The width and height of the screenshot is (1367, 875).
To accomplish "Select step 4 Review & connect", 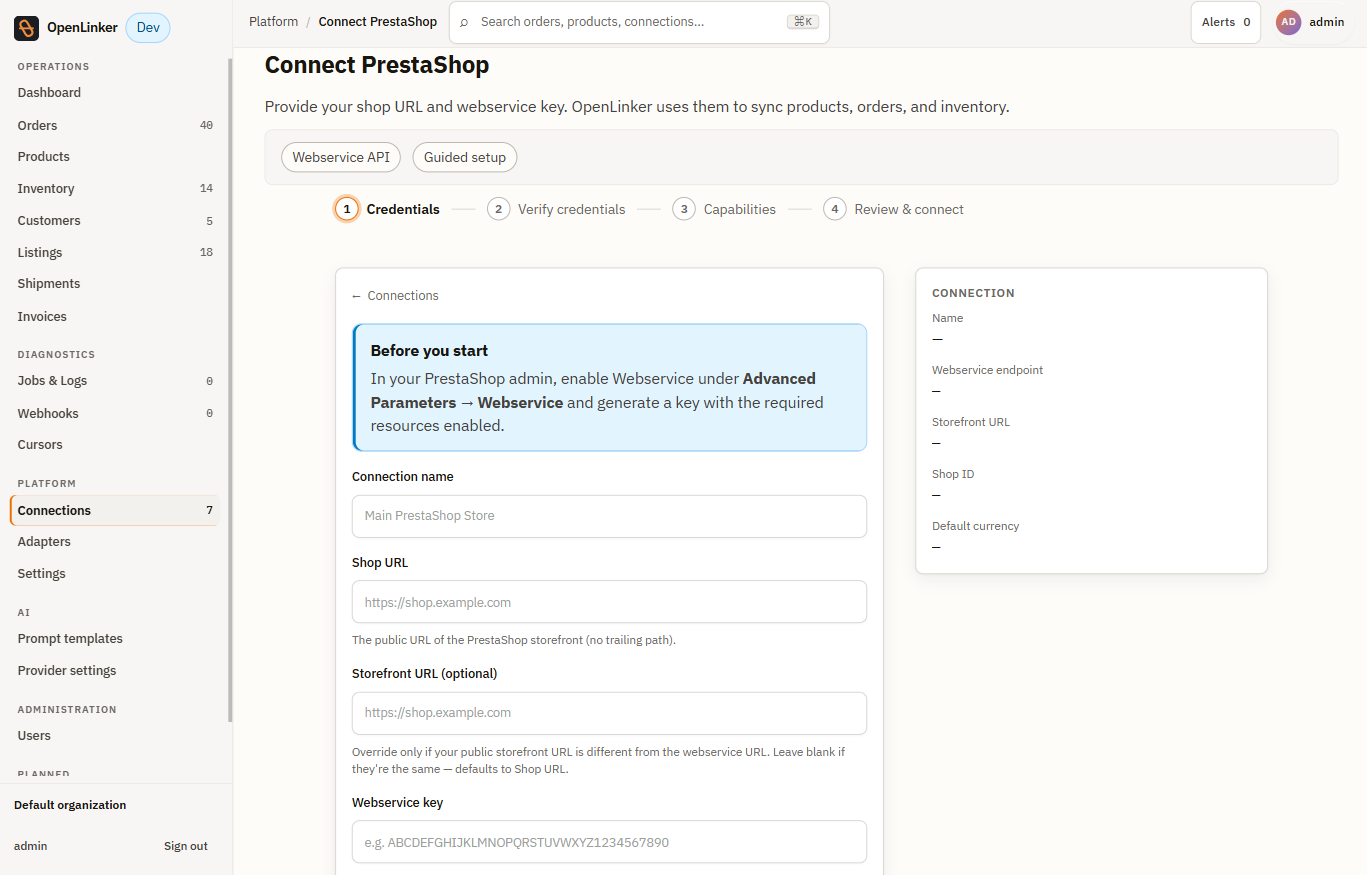I will 894,209.
